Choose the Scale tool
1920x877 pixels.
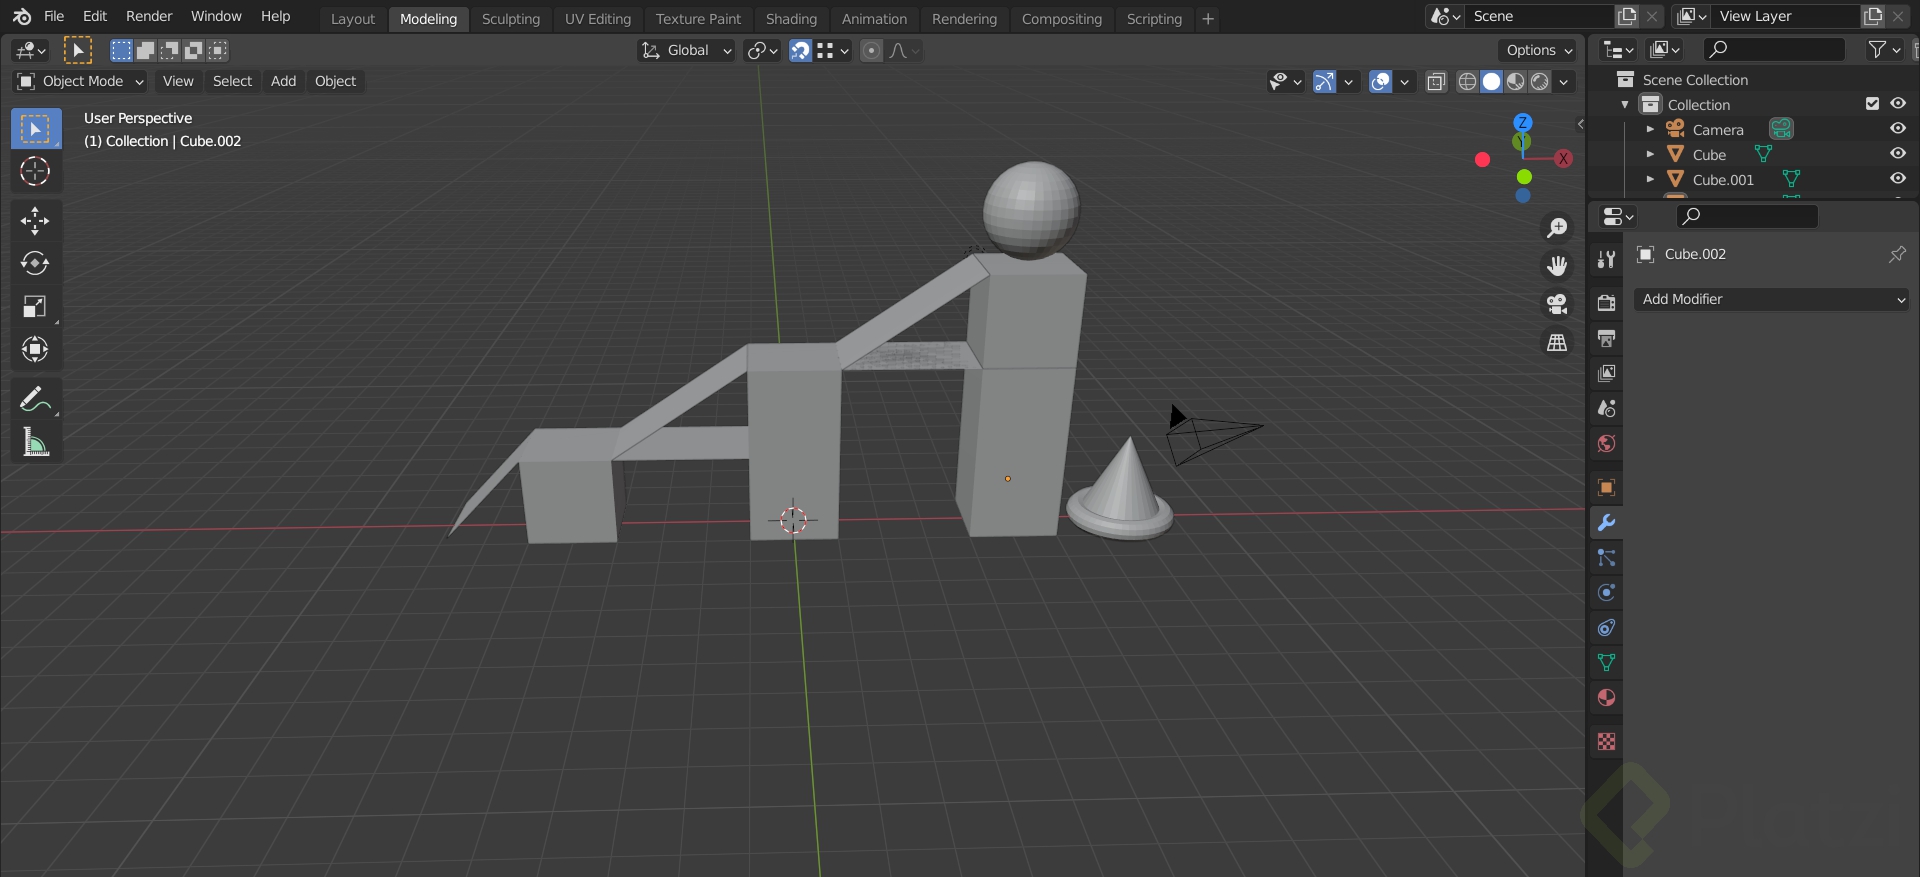pos(35,306)
